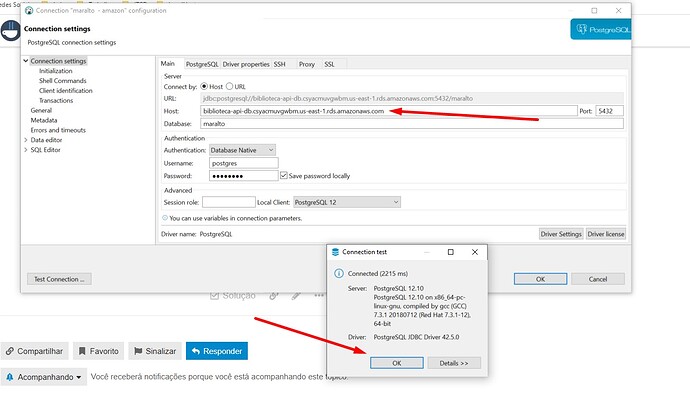Click OK in the connection settings window
Image resolution: width=690 pixels, height=401 pixels.
540,279
